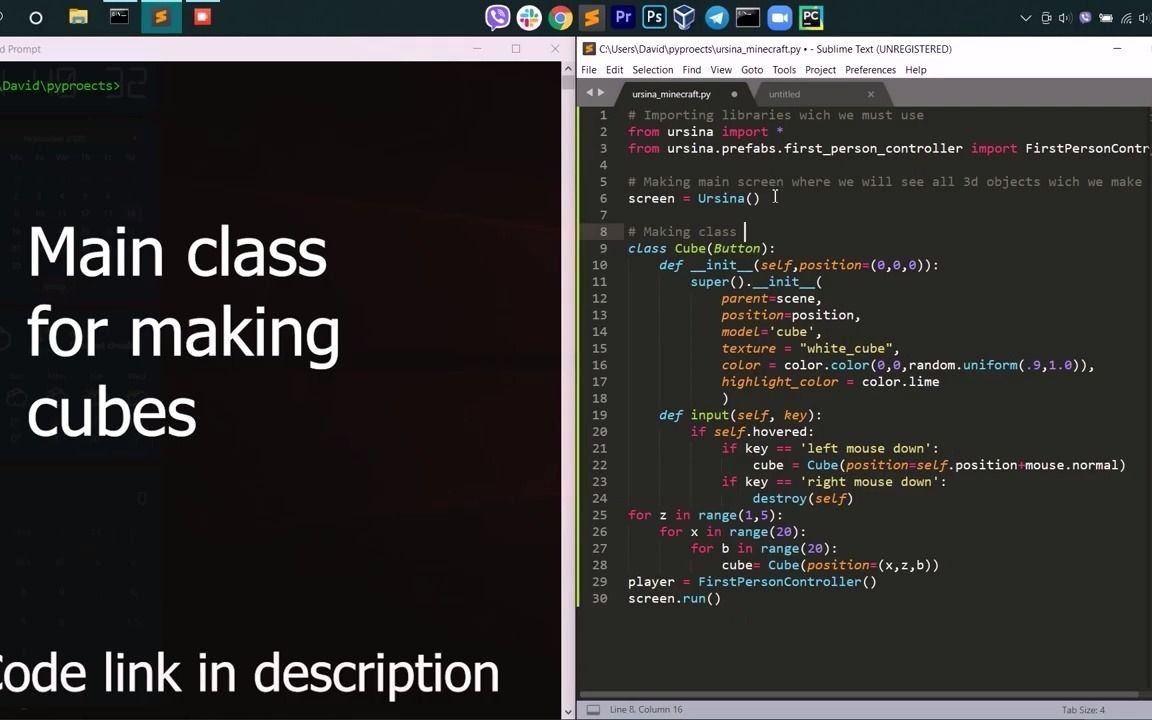Click the Command Prompt icon beside Telegram
The width and height of the screenshot is (1152, 720).
click(748, 18)
